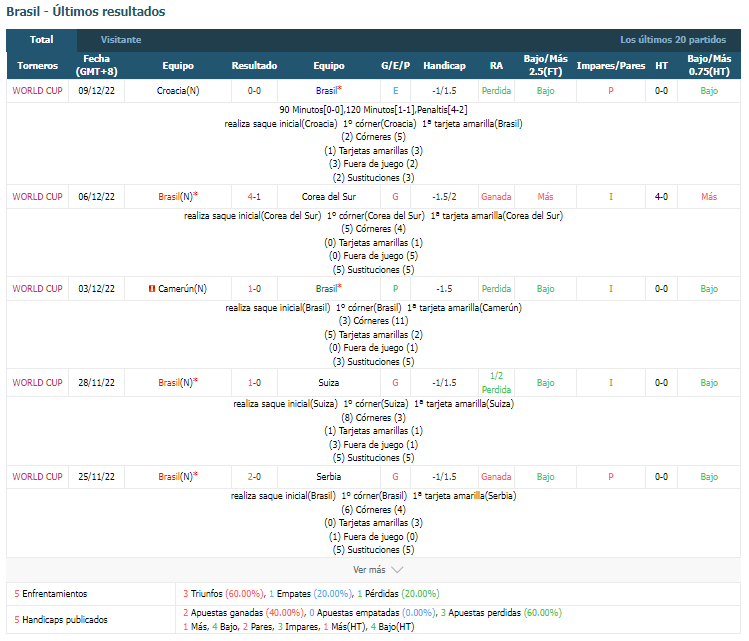Click 'Penaltis[4-2]' extra time text

(x=442, y=110)
